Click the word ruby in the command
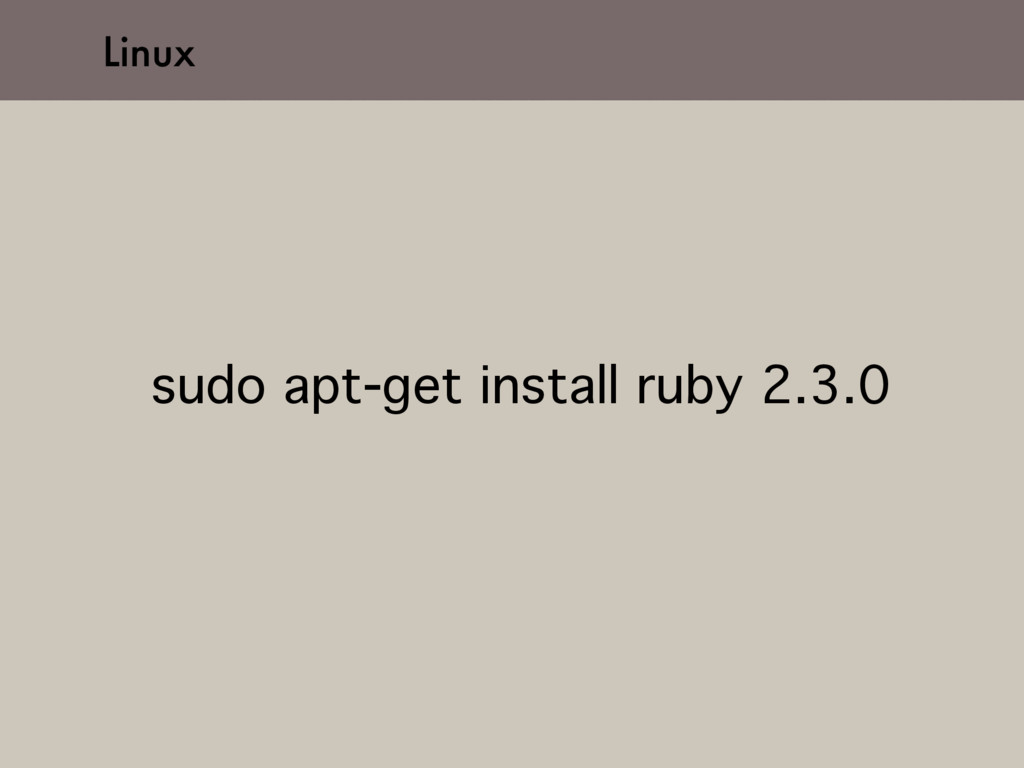Image resolution: width=1024 pixels, height=768 pixels. click(690, 389)
